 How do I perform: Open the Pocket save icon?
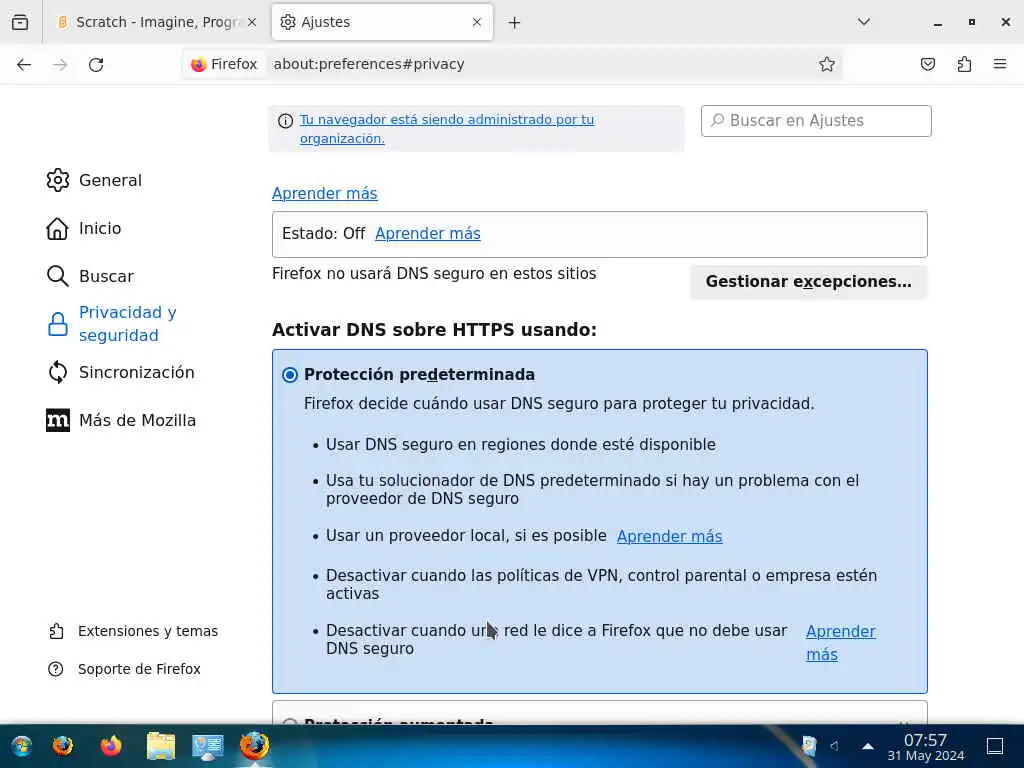pos(928,64)
